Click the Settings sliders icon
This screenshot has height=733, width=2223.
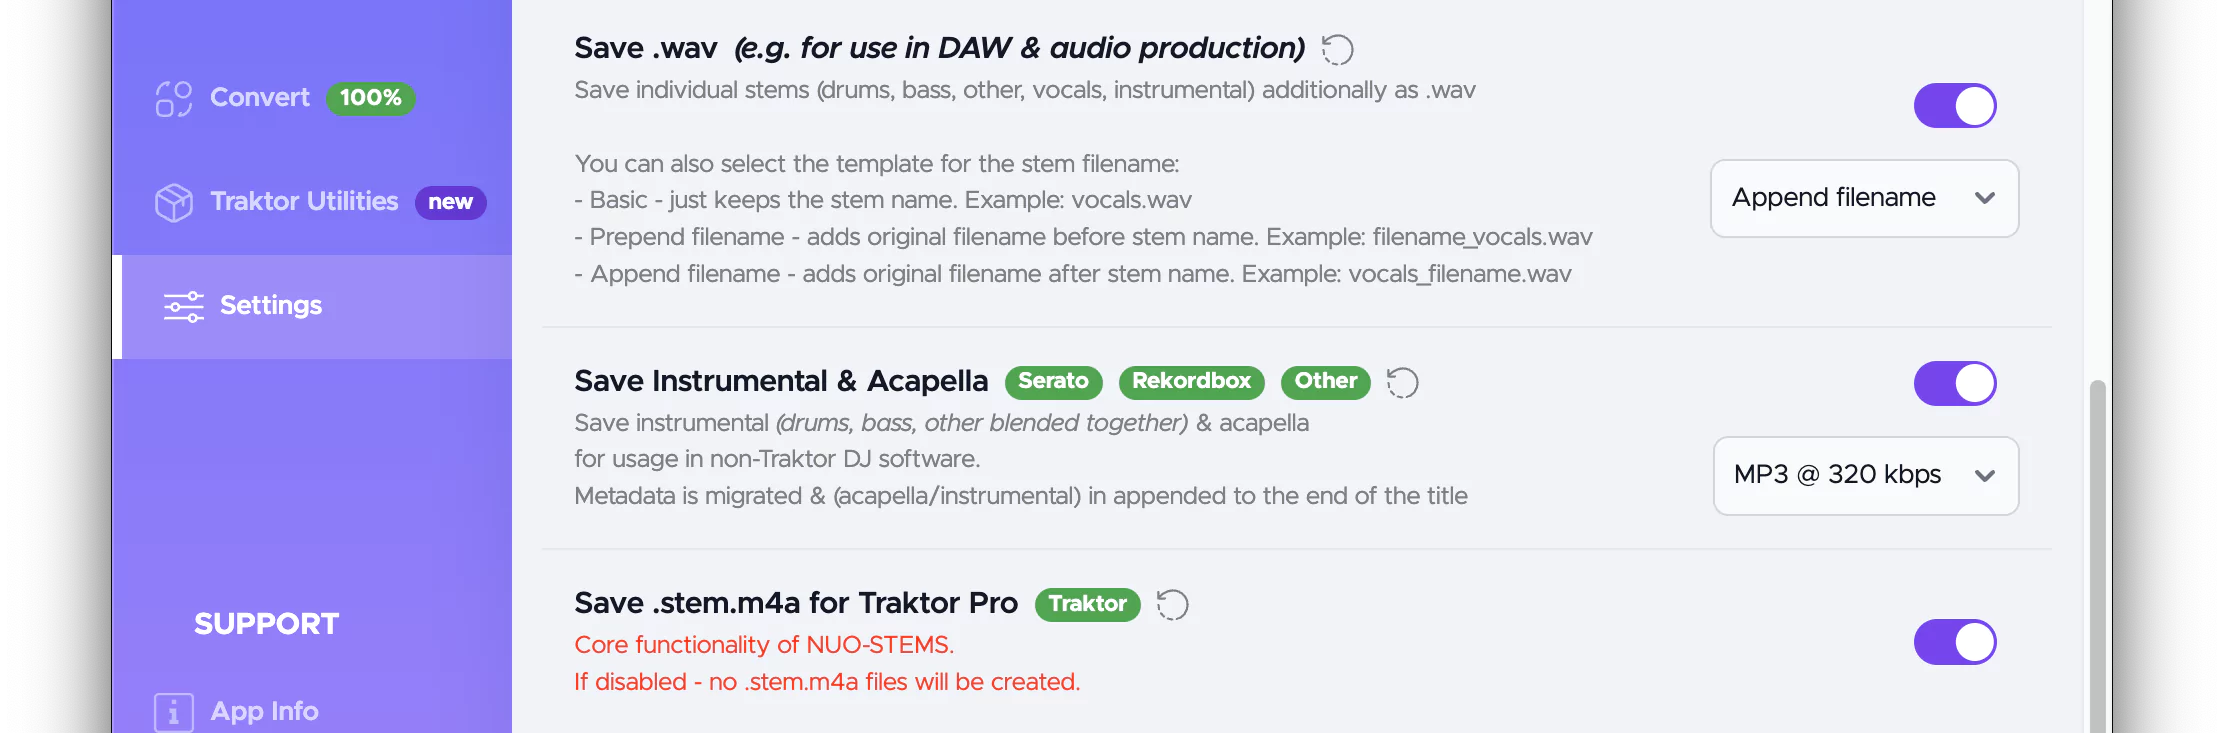[x=184, y=306]
